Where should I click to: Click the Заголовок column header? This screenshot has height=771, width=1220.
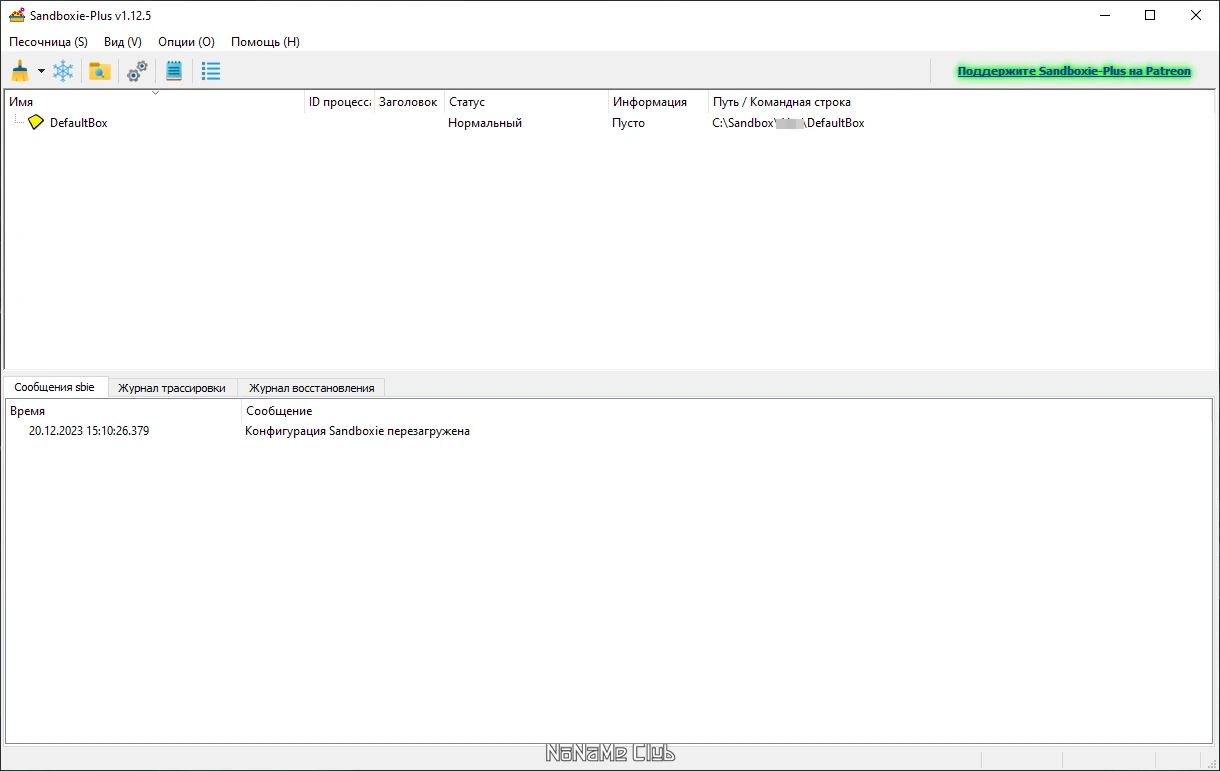[409, 102]
